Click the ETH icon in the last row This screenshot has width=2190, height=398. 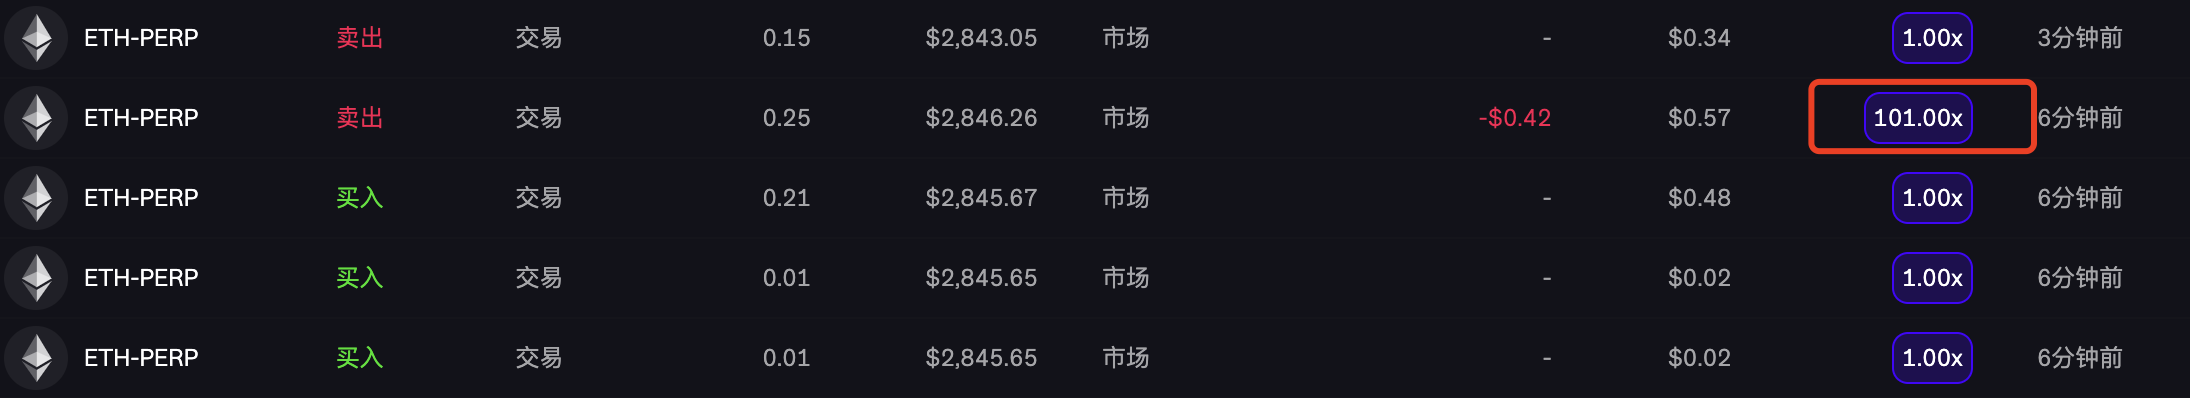(36, 358)
